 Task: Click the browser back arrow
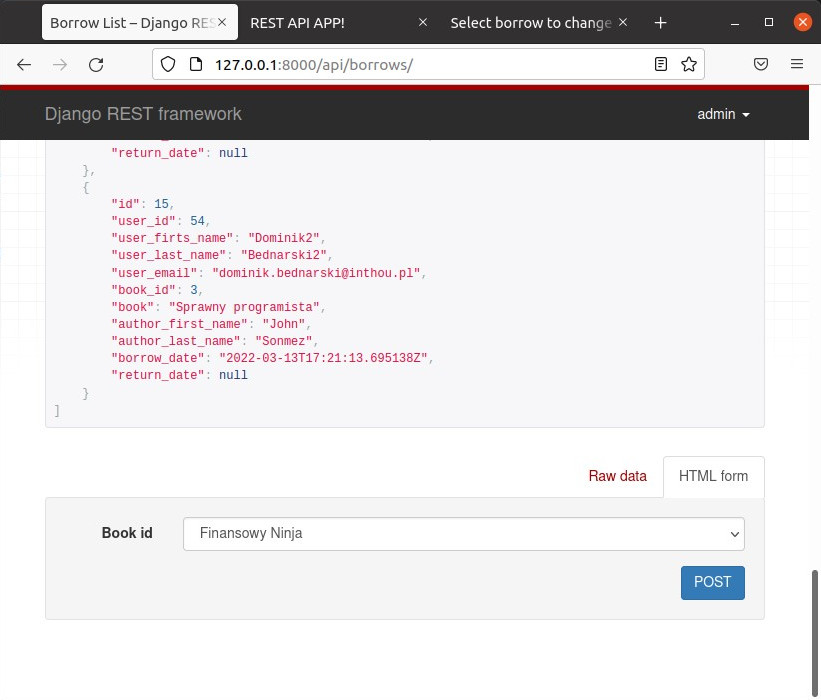pyautogui.click(x=24, y=64)
